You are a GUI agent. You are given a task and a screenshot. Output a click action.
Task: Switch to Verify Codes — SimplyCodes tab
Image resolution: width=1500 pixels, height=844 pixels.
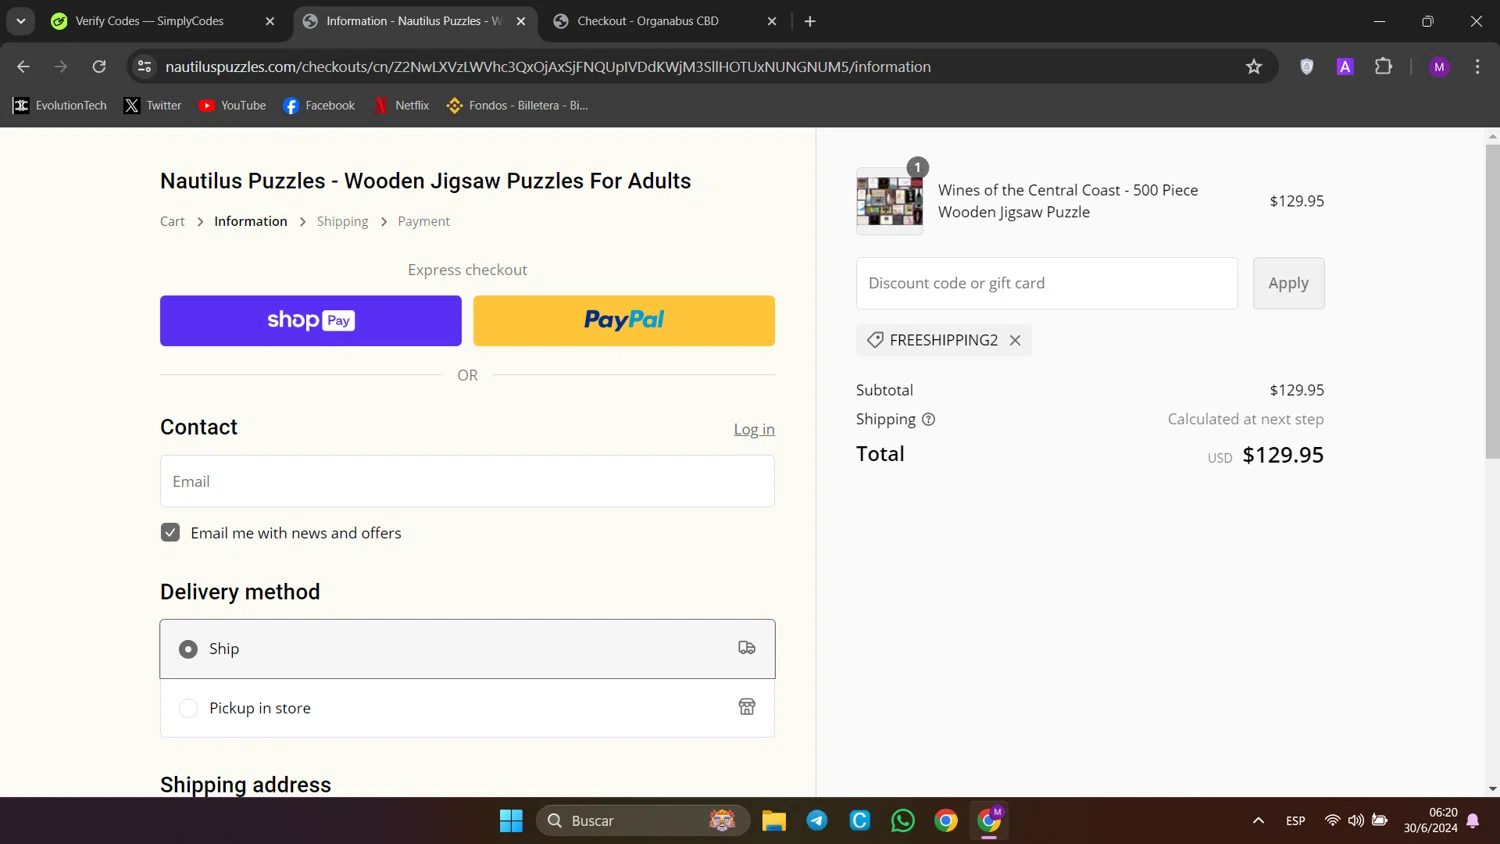pos(150,21)
